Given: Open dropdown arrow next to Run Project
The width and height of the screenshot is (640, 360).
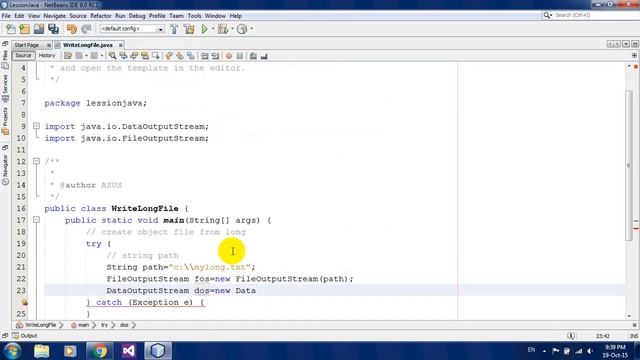Looking at the screenshot, I should pos(213,29).
